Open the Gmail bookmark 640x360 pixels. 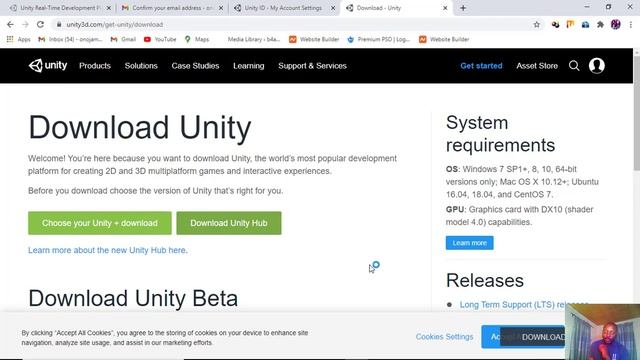pyautogui.click(x=123, y=39)
